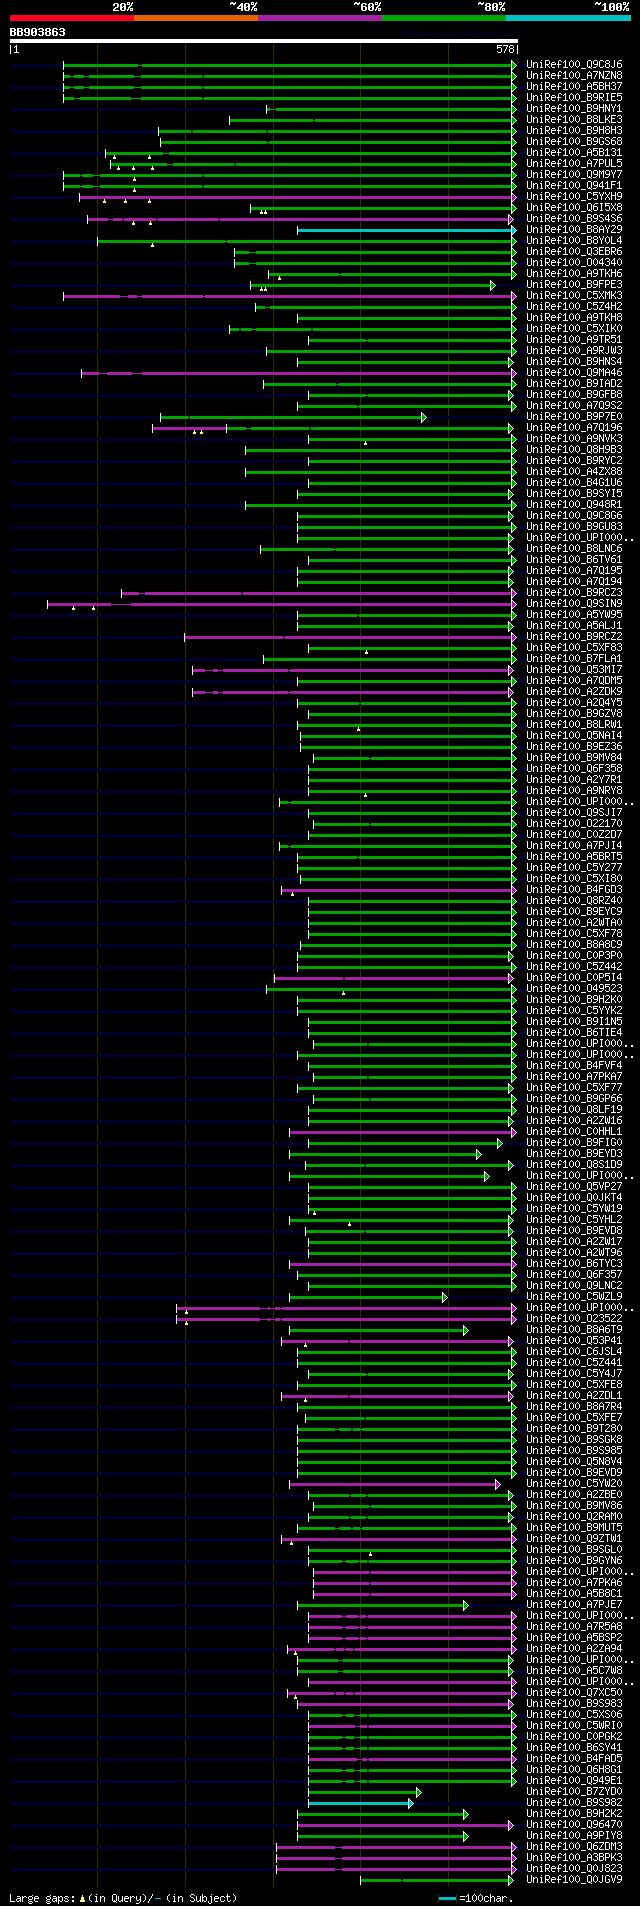Click the UniRef100_Q96470 label
Viewport: 640px width, 1906px height.
tap(574, 1825)
